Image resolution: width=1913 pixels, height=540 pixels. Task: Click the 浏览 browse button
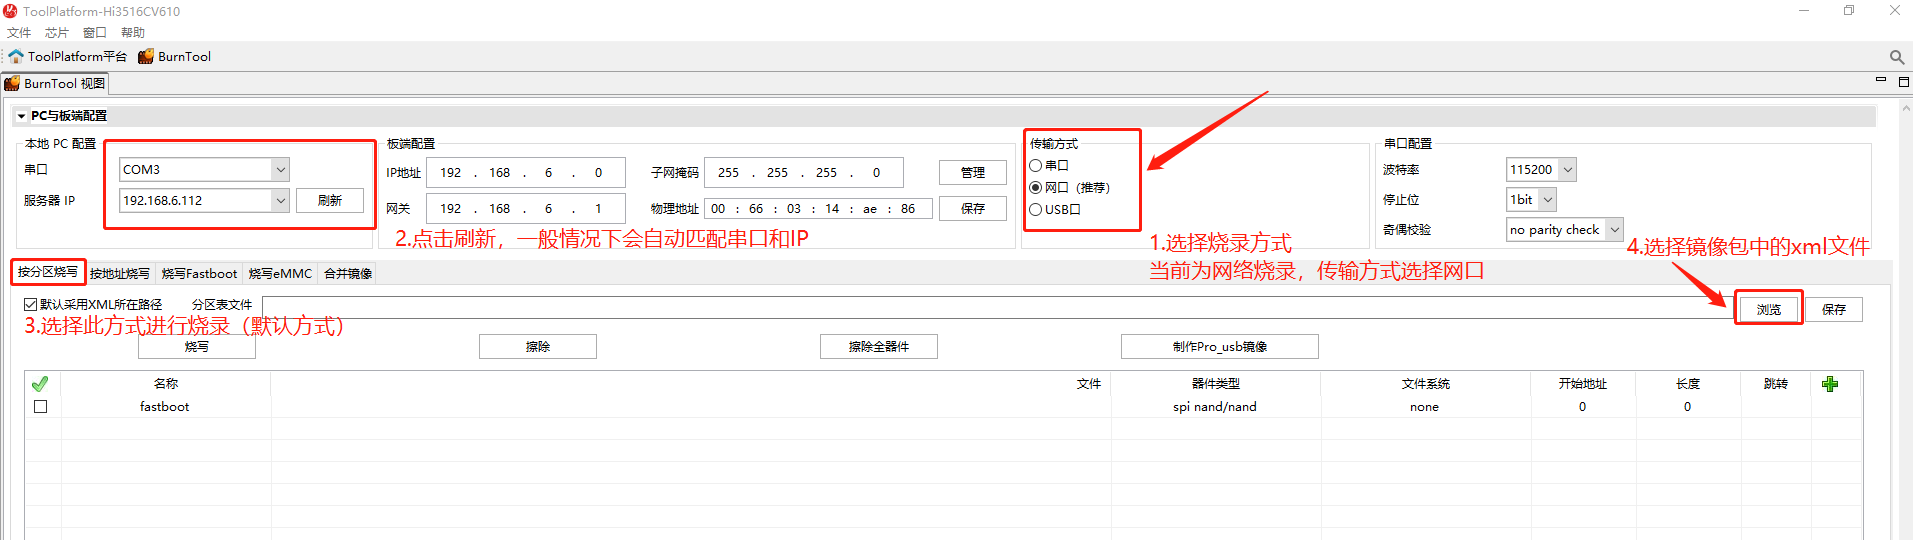(x=1768, y=310)
